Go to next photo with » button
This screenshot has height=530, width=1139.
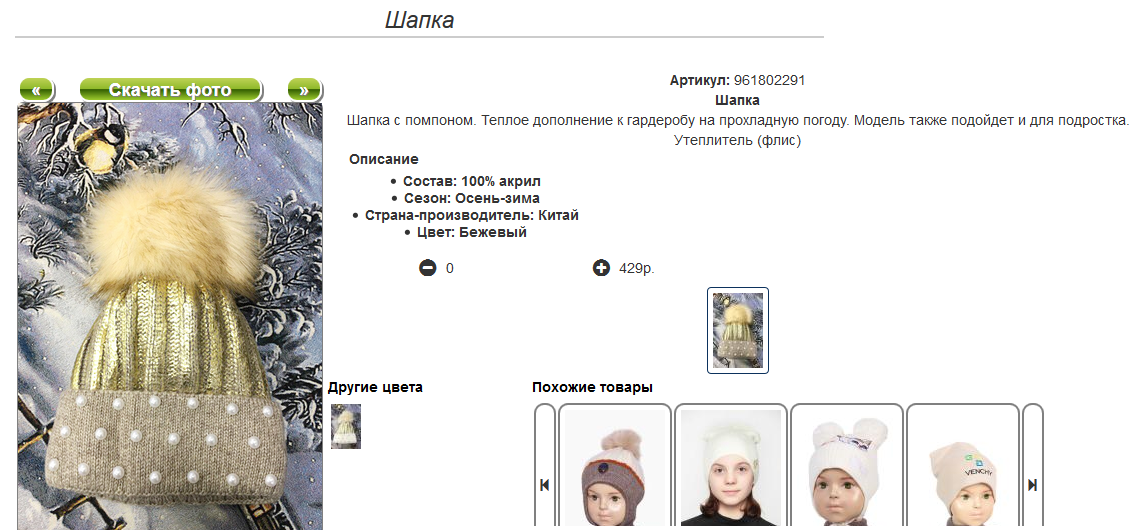304,89
